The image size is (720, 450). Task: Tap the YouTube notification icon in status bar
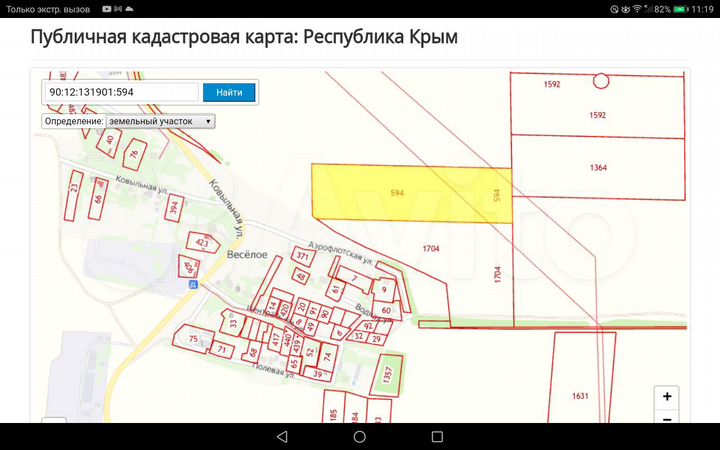coord(107,9)
